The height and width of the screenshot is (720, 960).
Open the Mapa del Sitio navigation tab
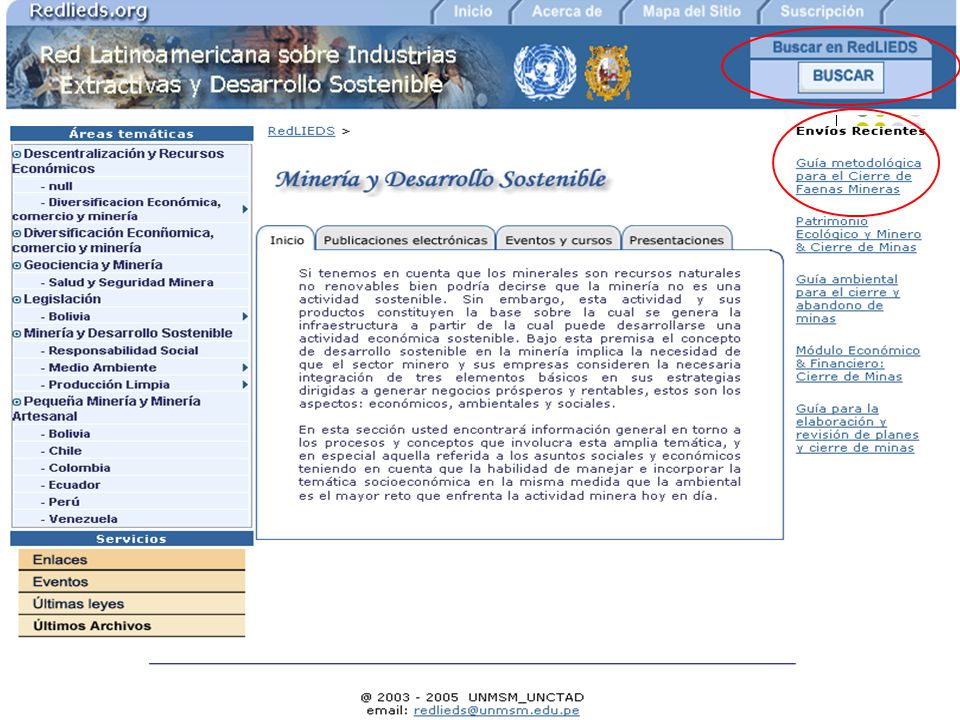(692, 12)
